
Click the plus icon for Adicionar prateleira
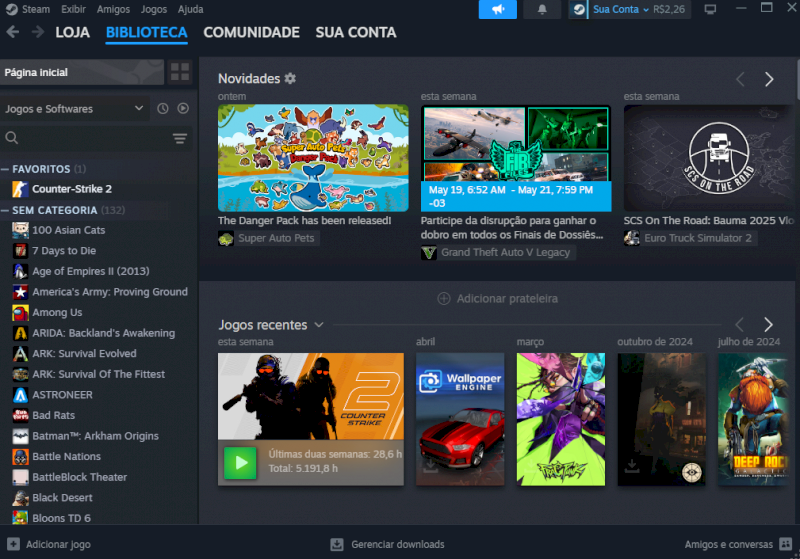[x=444, y=298]
